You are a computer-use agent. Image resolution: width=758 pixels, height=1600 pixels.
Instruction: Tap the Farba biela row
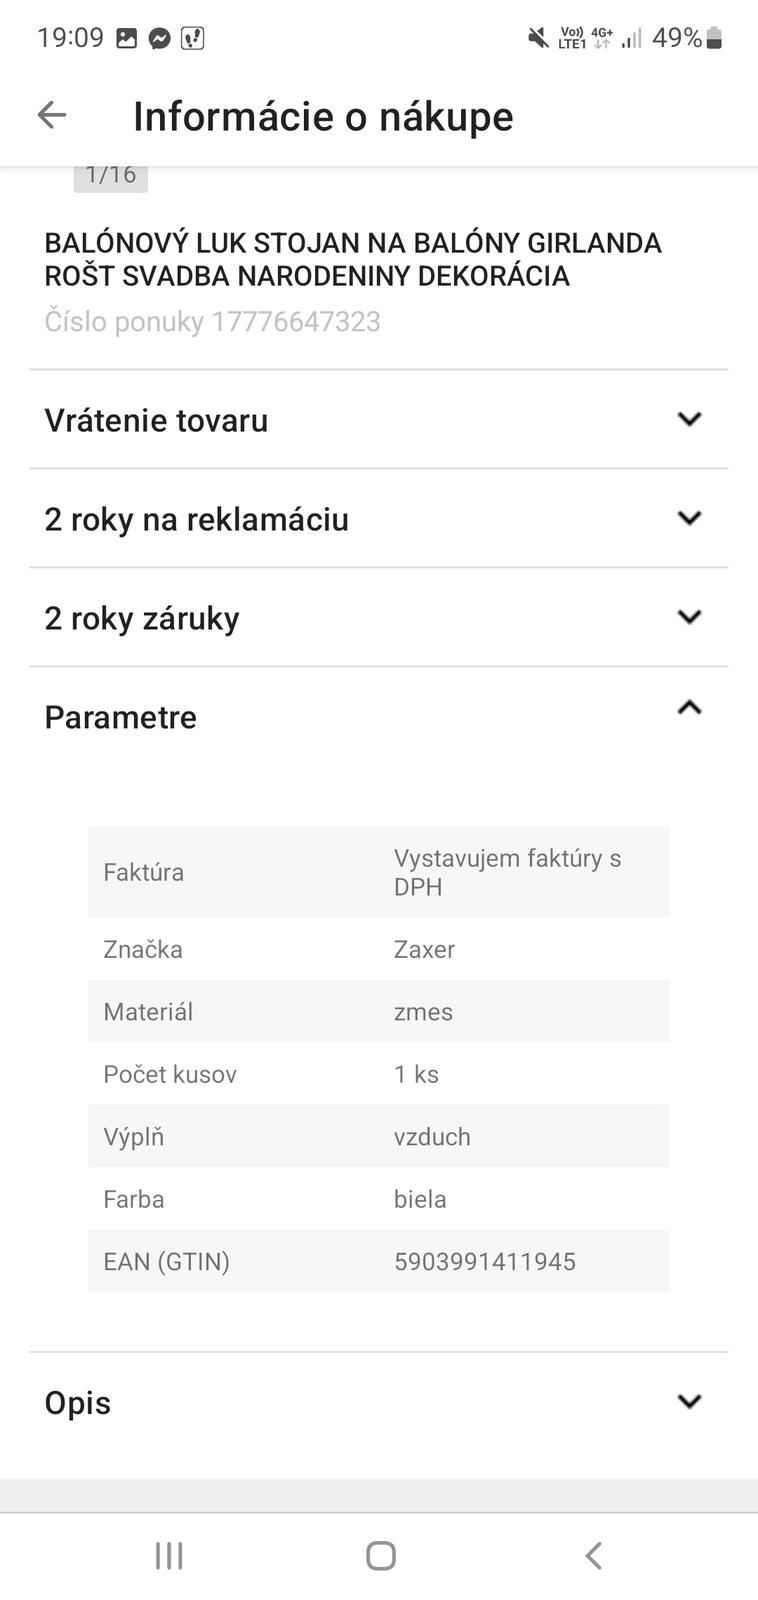pyautogui.click(x=378, y=1199)
